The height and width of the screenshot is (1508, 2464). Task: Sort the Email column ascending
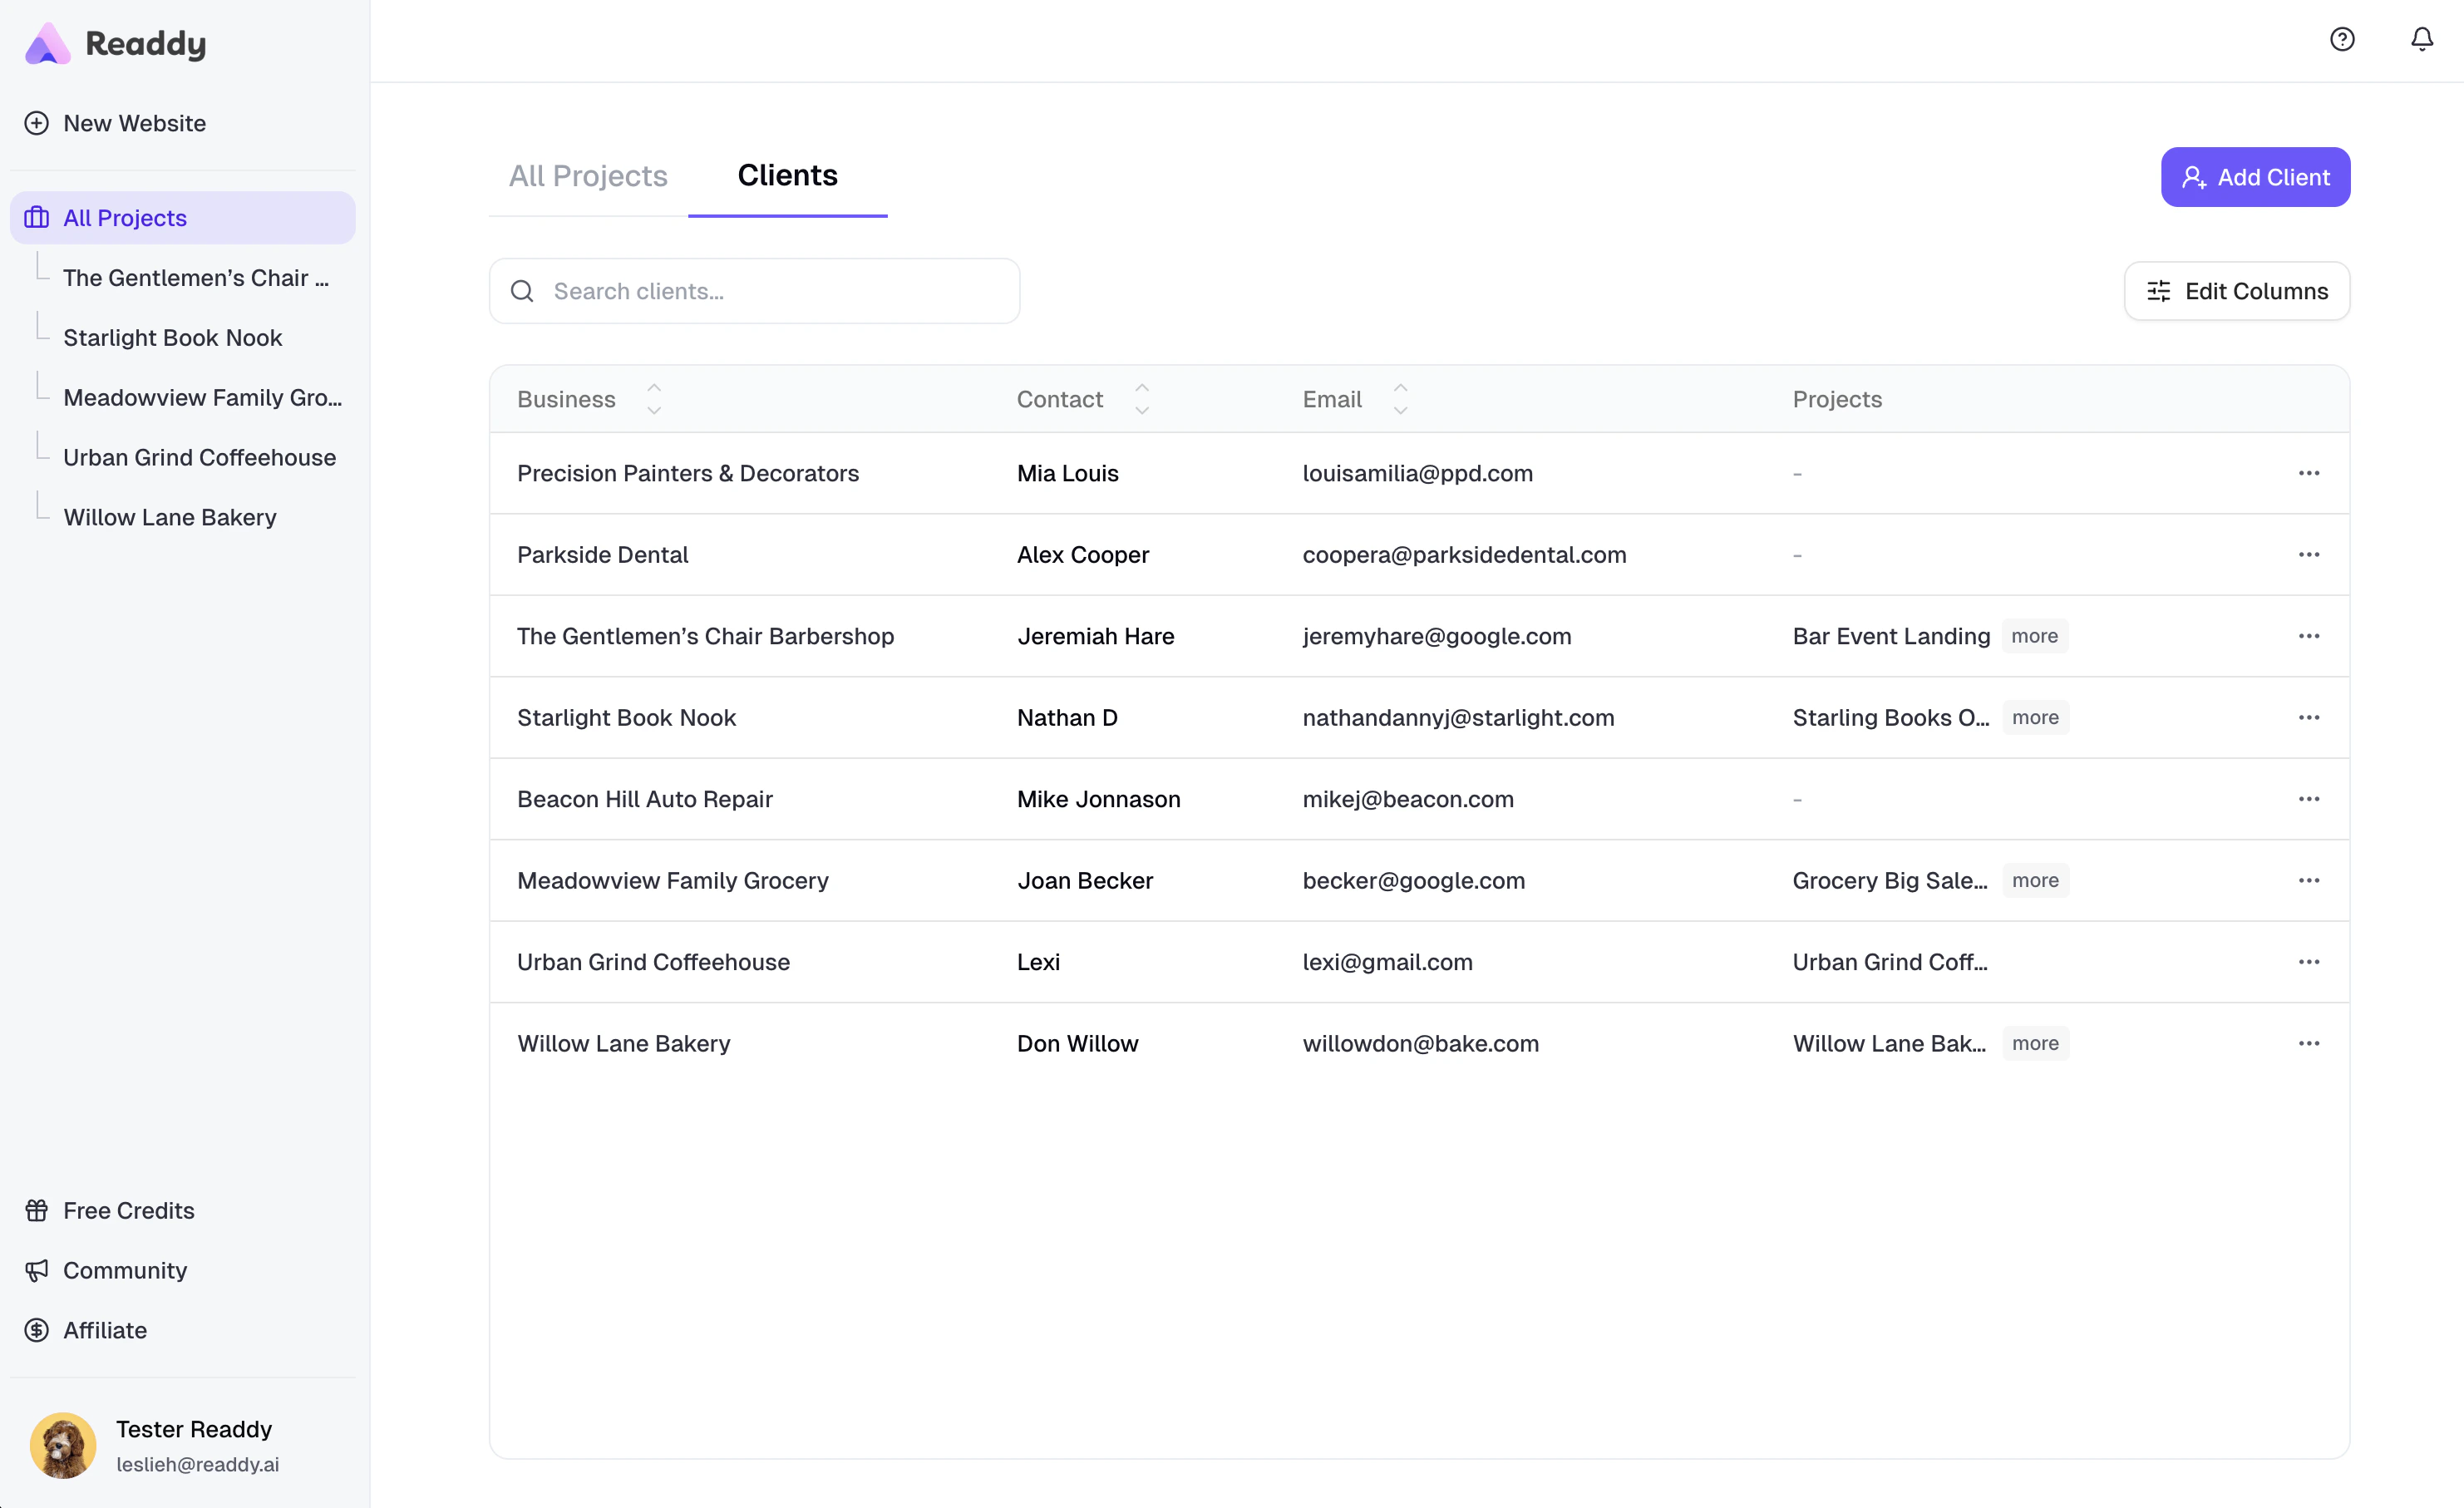(1401, 389)
